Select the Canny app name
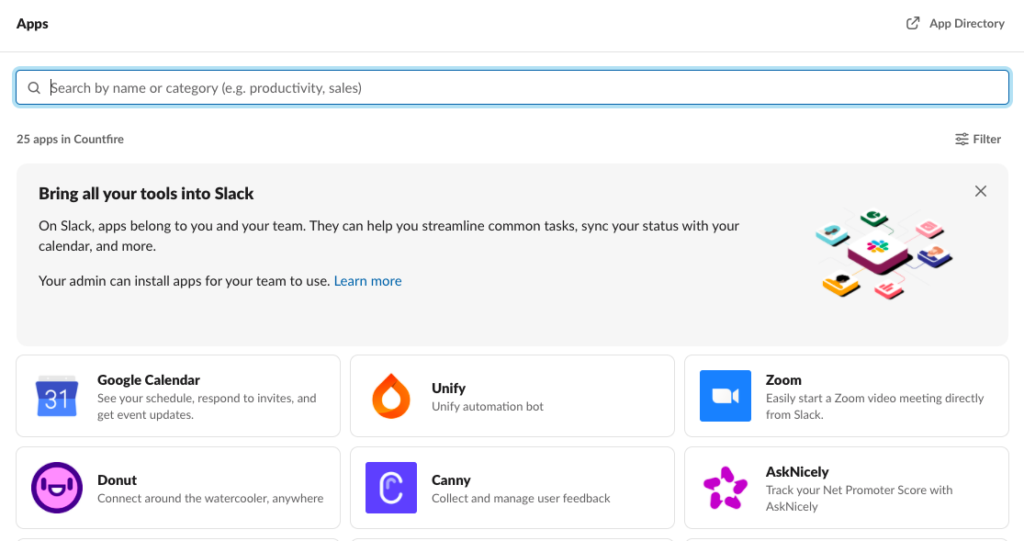Image resolution: width=1024 pixels, height=541 pixels. tap(451, 480)
